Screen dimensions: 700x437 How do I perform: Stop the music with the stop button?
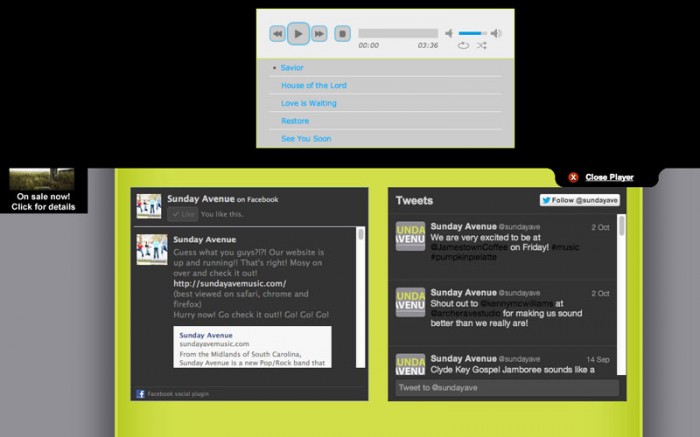(x=342, y=33)
